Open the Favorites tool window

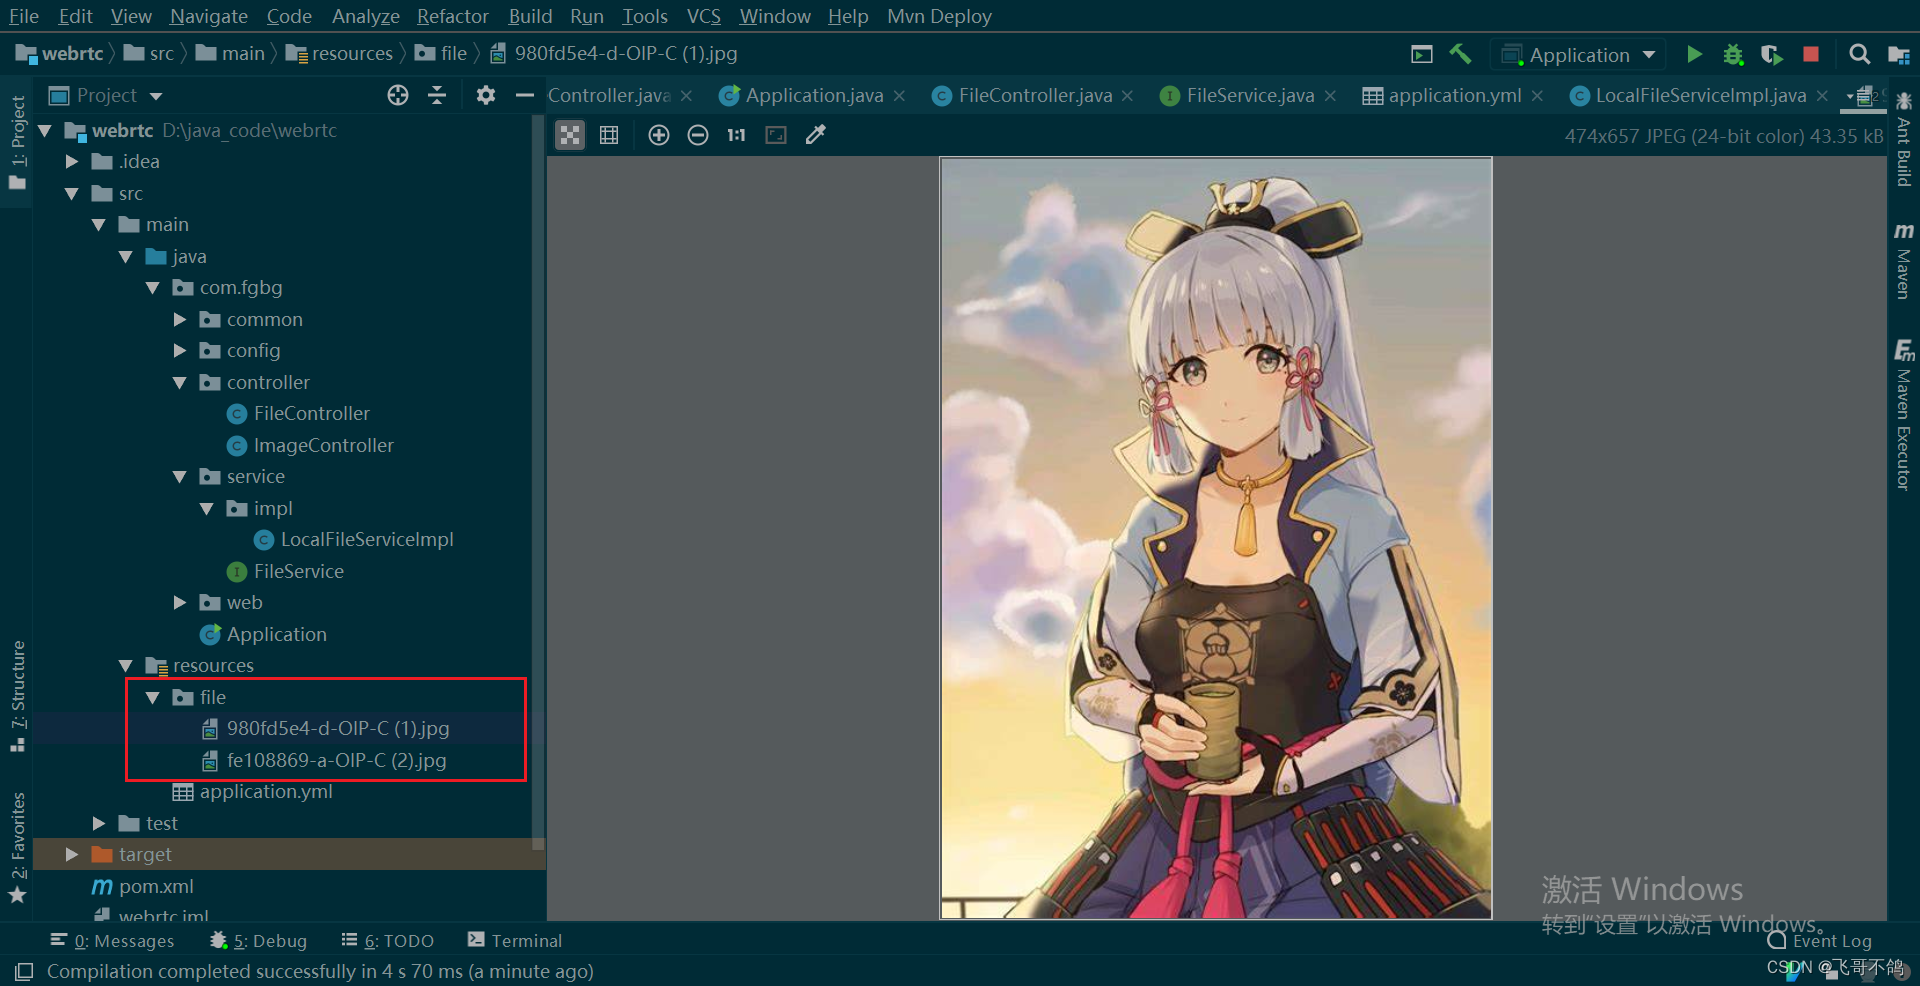pyautogui.click(x=17, y=847)
